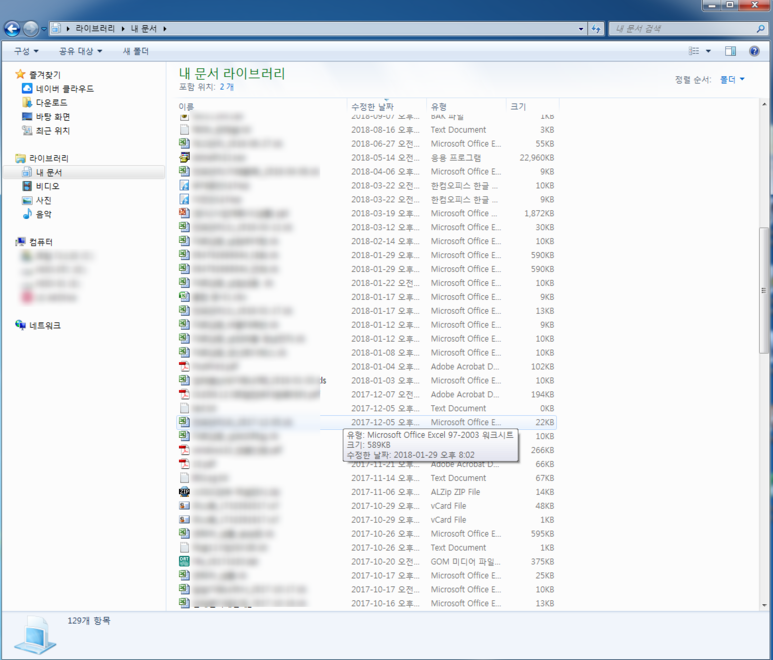Click the 내 문서 검색 search box
This screenshot has height=660, width=773.
point(680,29)
